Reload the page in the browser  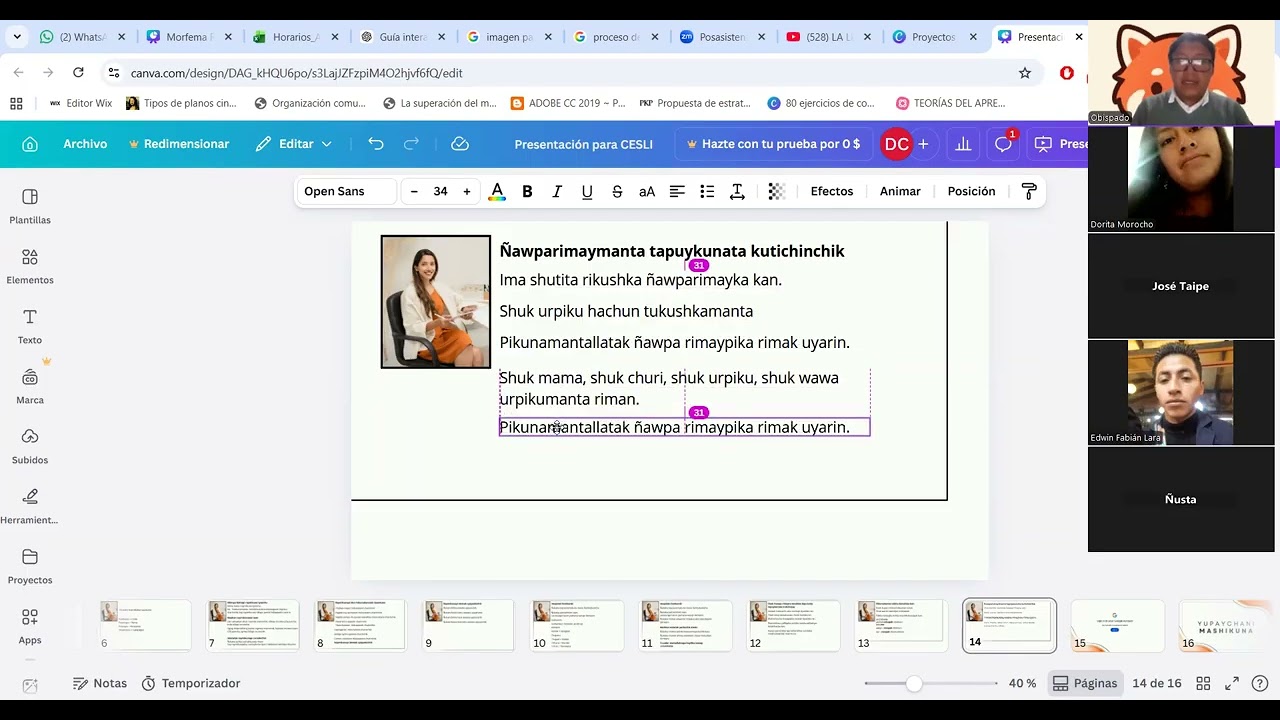(78, 73)
